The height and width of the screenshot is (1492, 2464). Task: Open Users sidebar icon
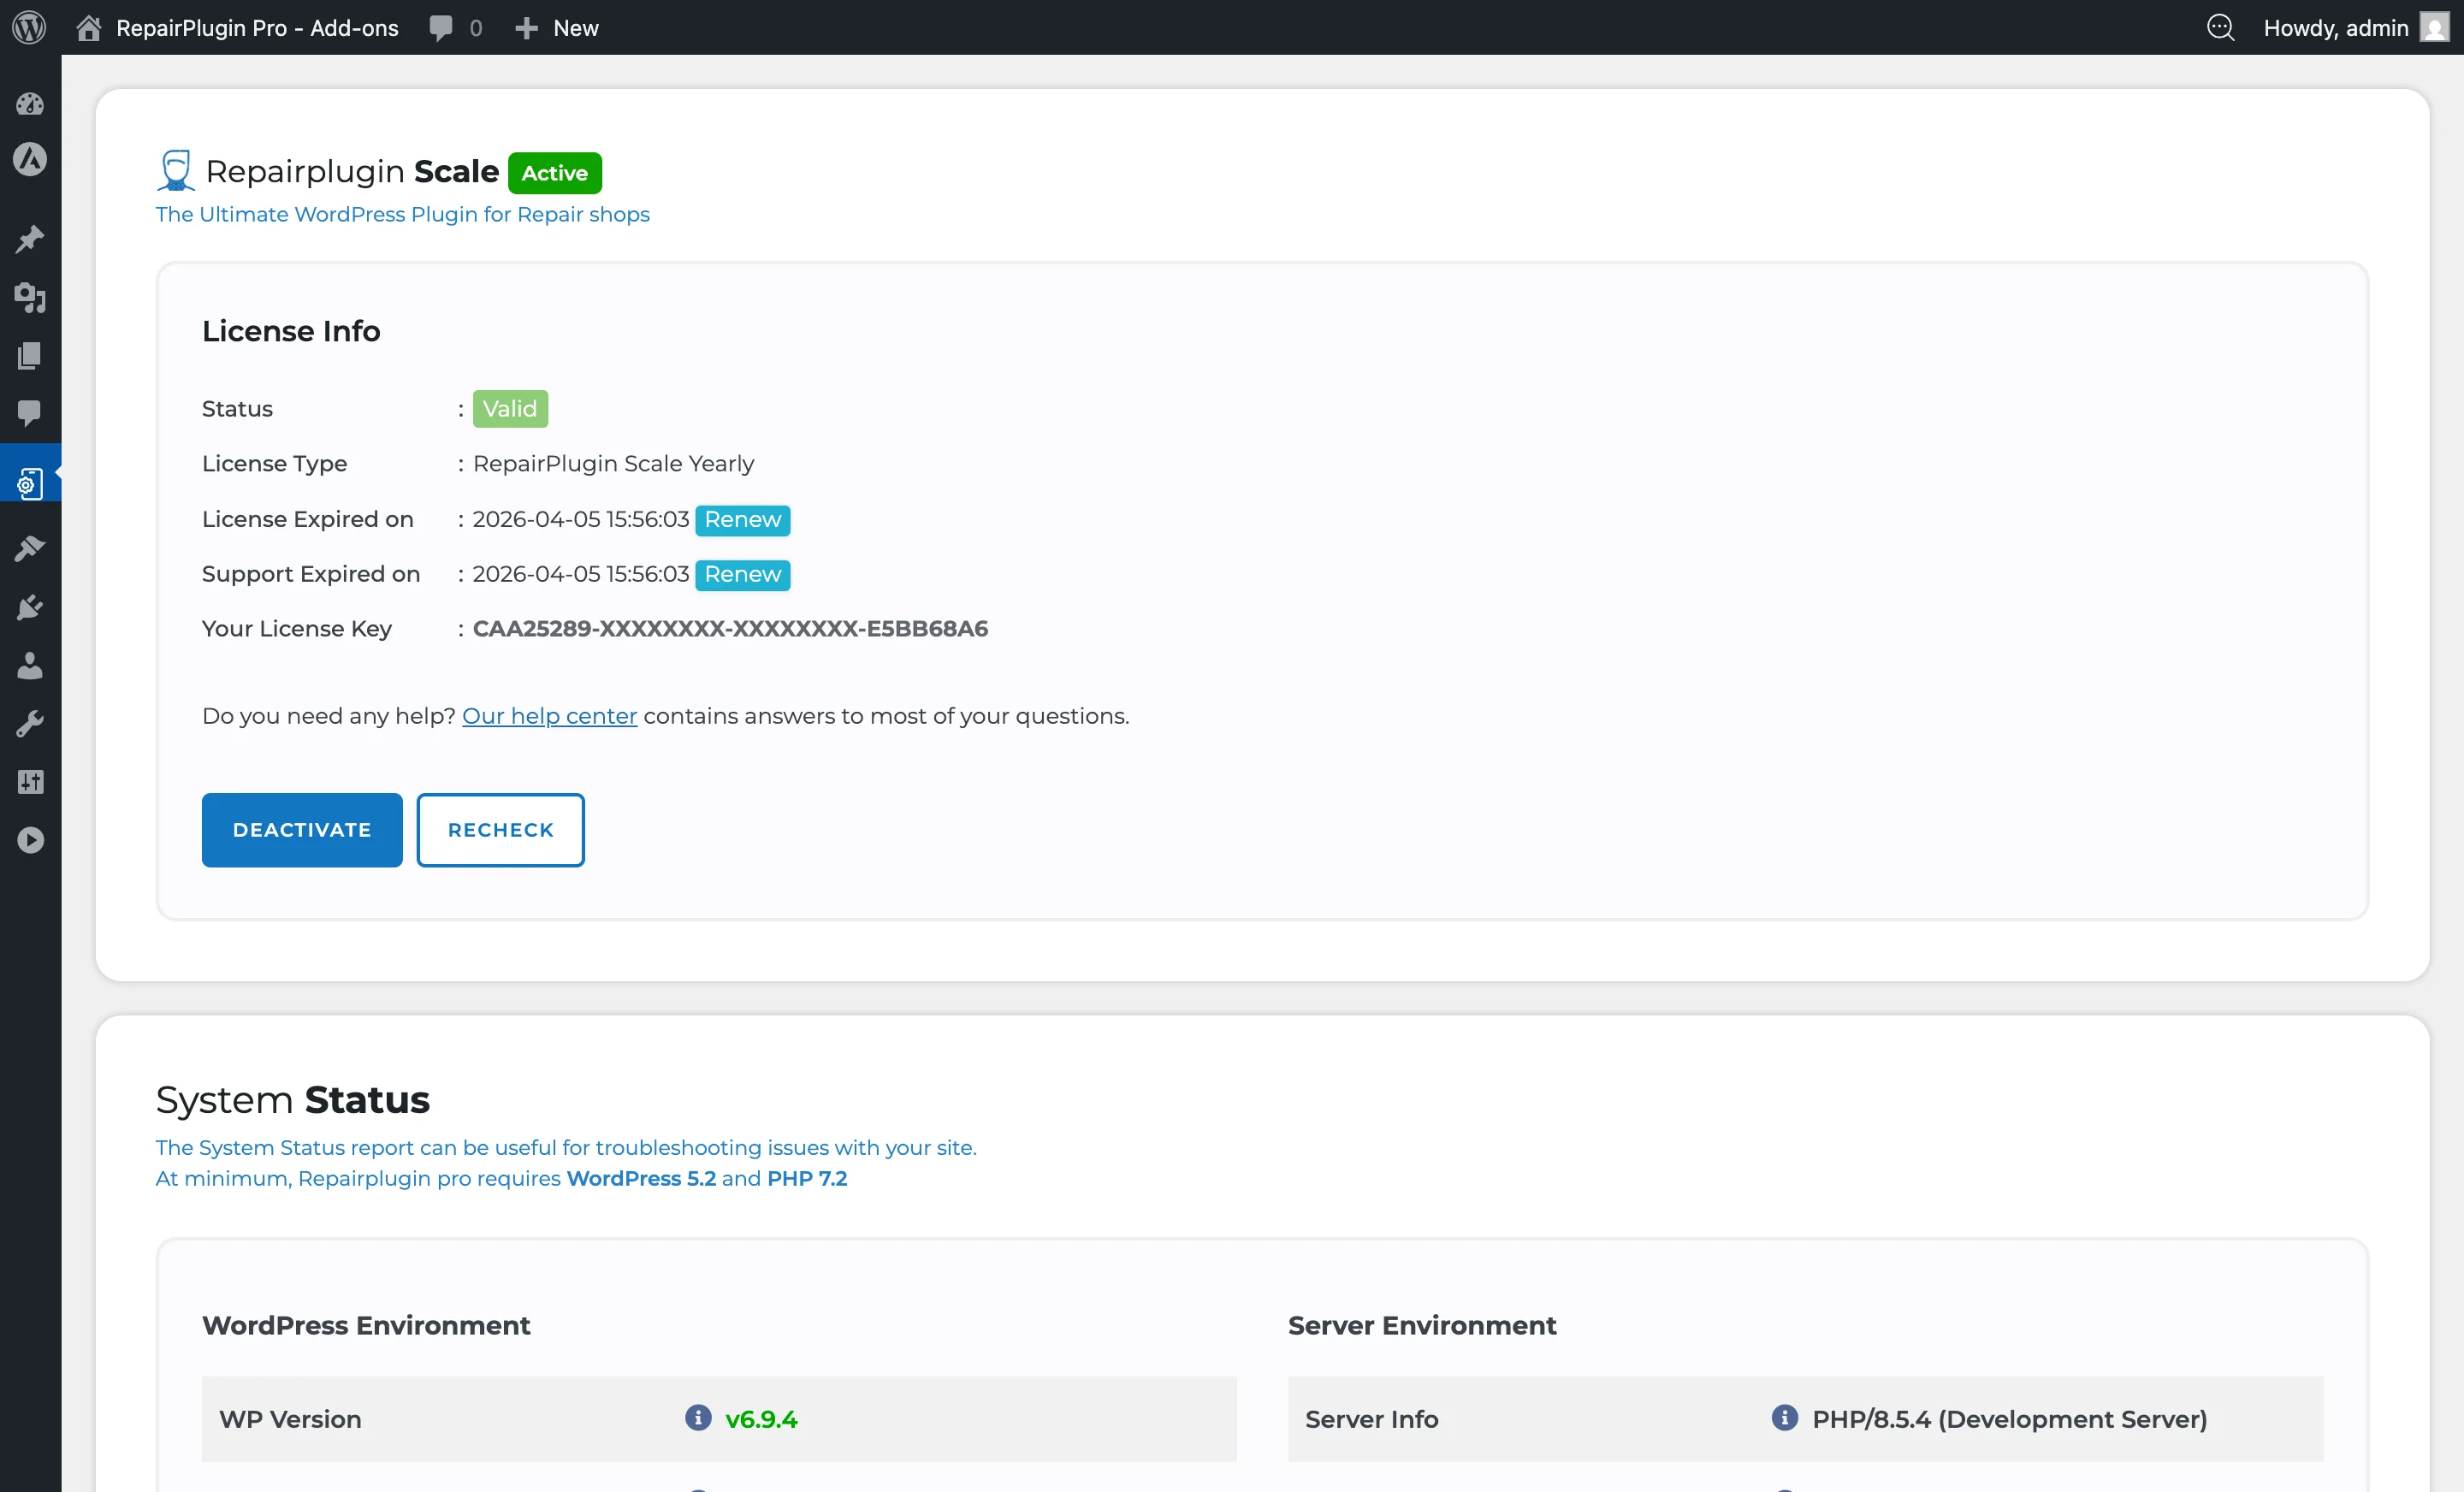click(30, 665)
